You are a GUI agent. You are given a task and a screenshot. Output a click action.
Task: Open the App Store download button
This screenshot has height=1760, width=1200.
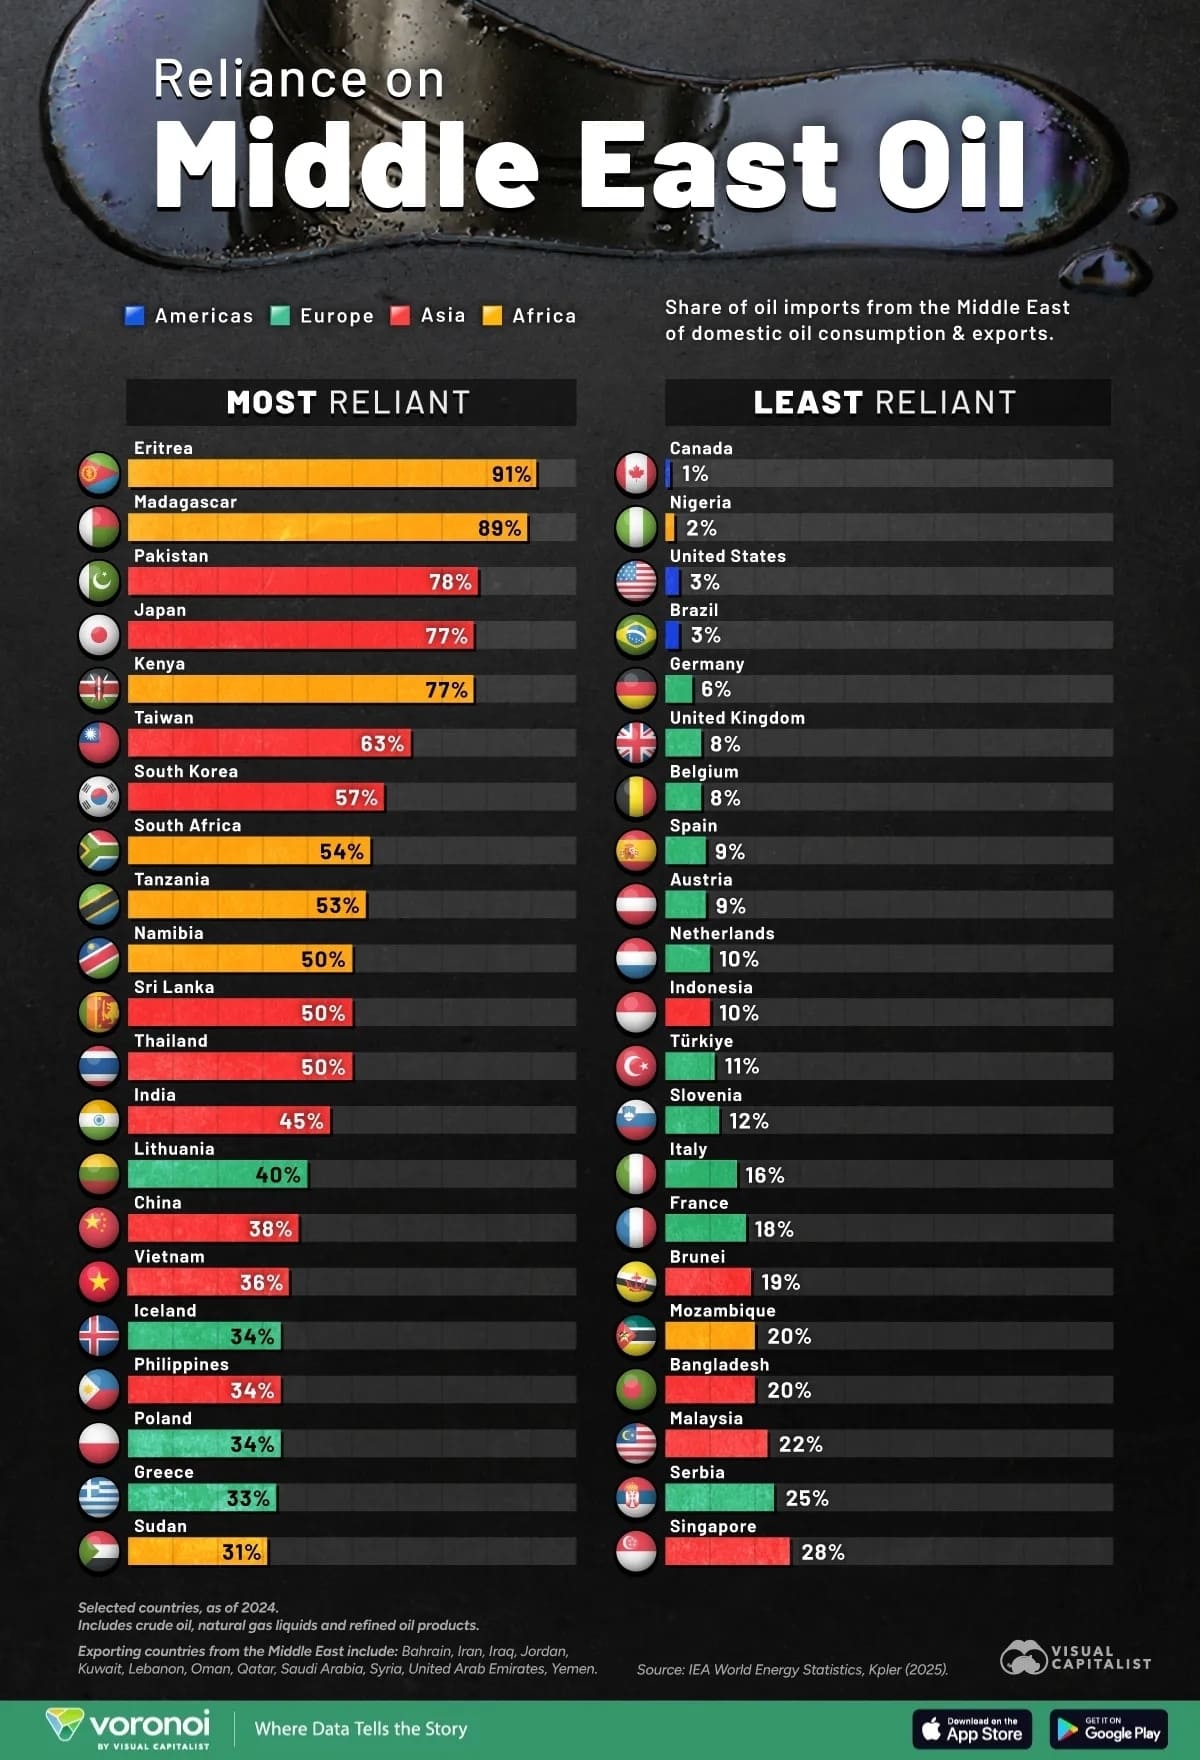coord(972,1728)
